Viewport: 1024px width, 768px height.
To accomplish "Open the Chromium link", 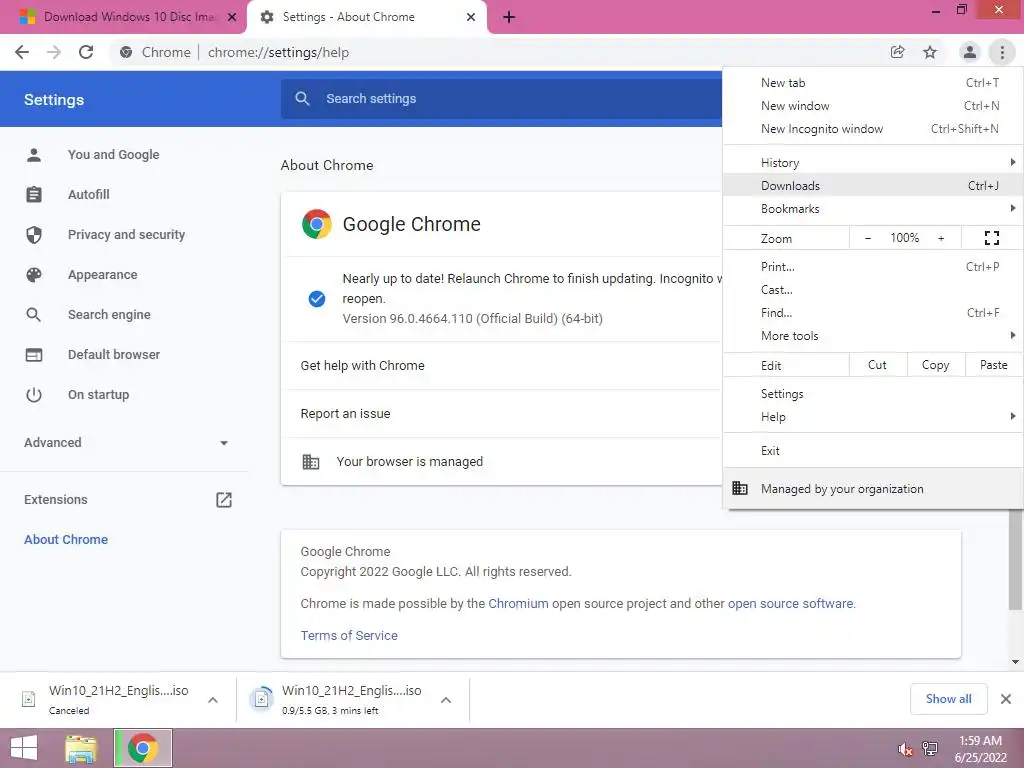I will pos(518,603).
